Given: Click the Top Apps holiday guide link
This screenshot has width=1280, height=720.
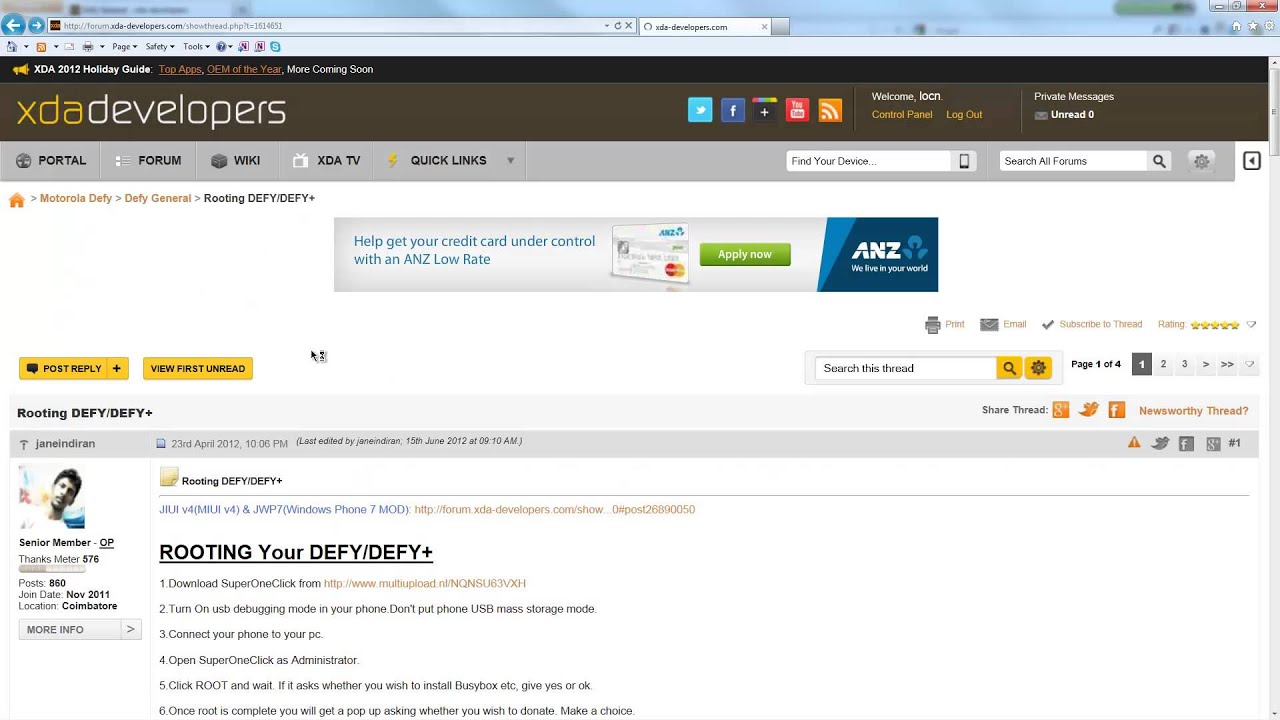Looking at the screenshot, I should tap(180, 70).
